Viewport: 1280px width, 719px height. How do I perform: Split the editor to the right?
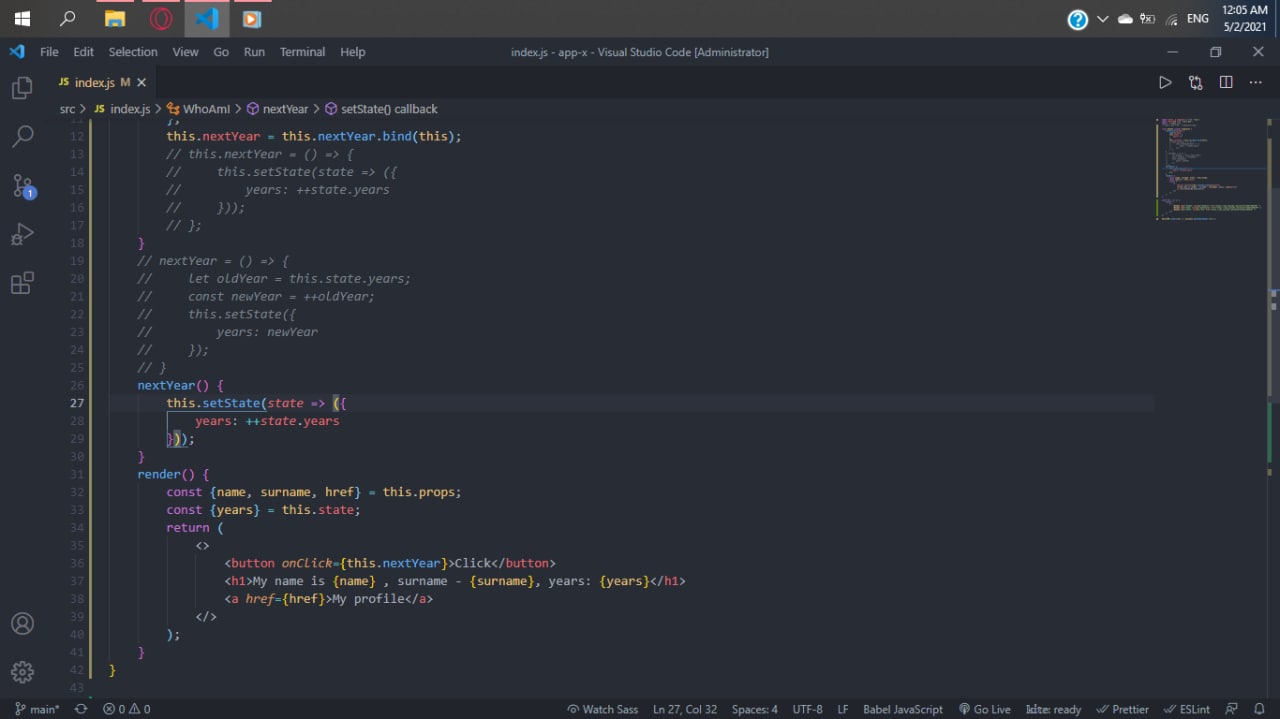pyautogui.click(x=1226, y=83)
